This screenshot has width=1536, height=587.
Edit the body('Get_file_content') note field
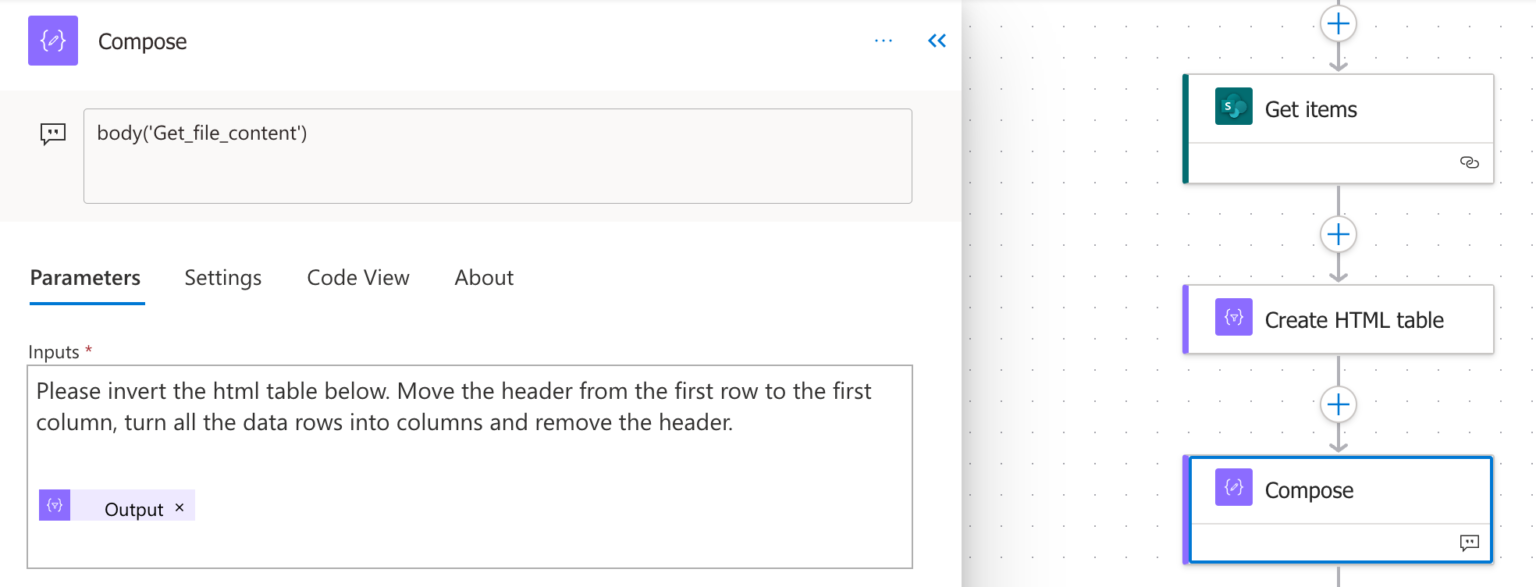(497, 156)
